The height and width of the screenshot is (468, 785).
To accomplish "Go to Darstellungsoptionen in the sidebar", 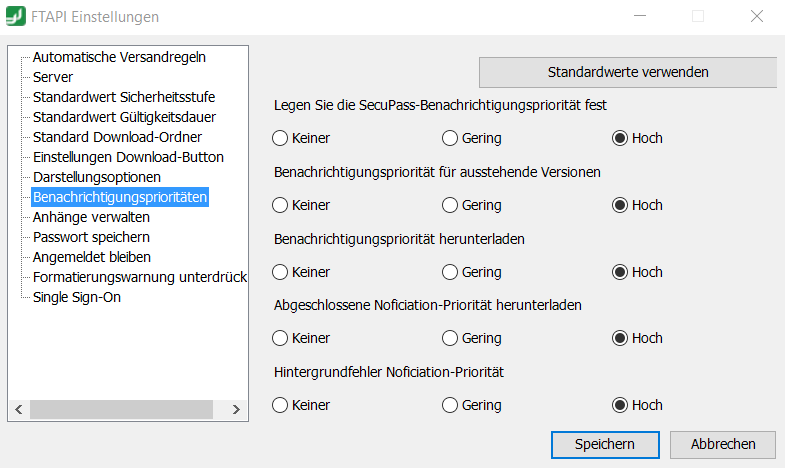I will click(97, 177).
